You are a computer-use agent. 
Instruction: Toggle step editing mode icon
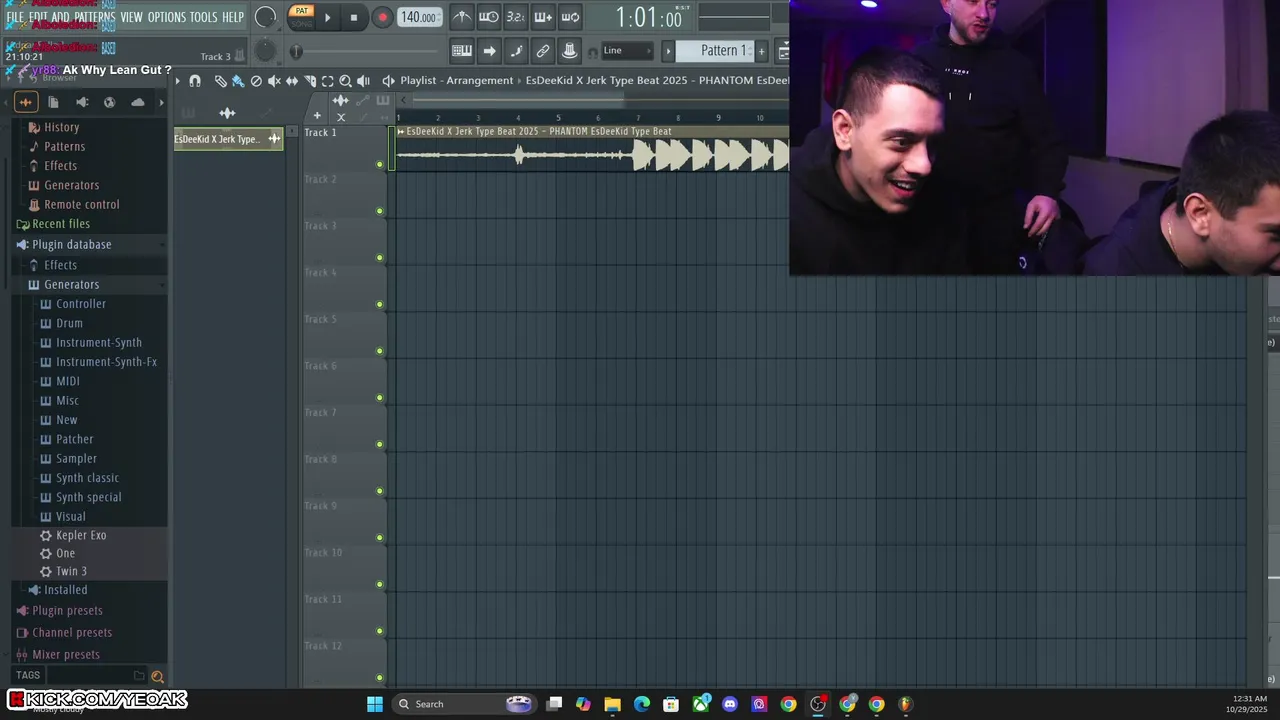[x=515, y=51]
